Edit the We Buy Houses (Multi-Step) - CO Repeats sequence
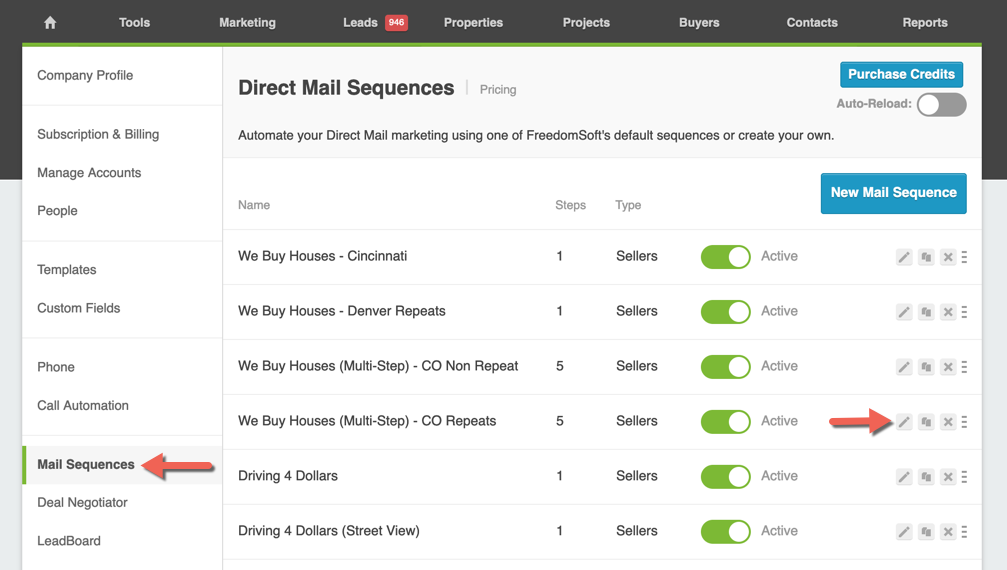The image size is (1007, 570). point(904,422)
